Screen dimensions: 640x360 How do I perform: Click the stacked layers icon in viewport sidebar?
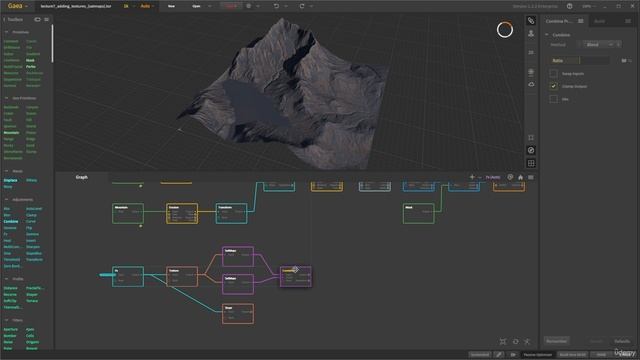(531, 72)
